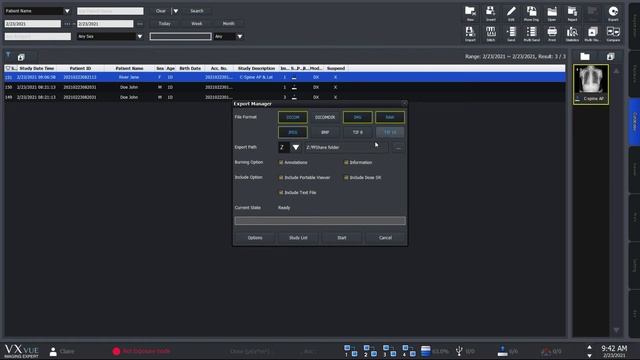Click Options button in Export Manager
Screen dimensions: 640x360
coord(255,238)
